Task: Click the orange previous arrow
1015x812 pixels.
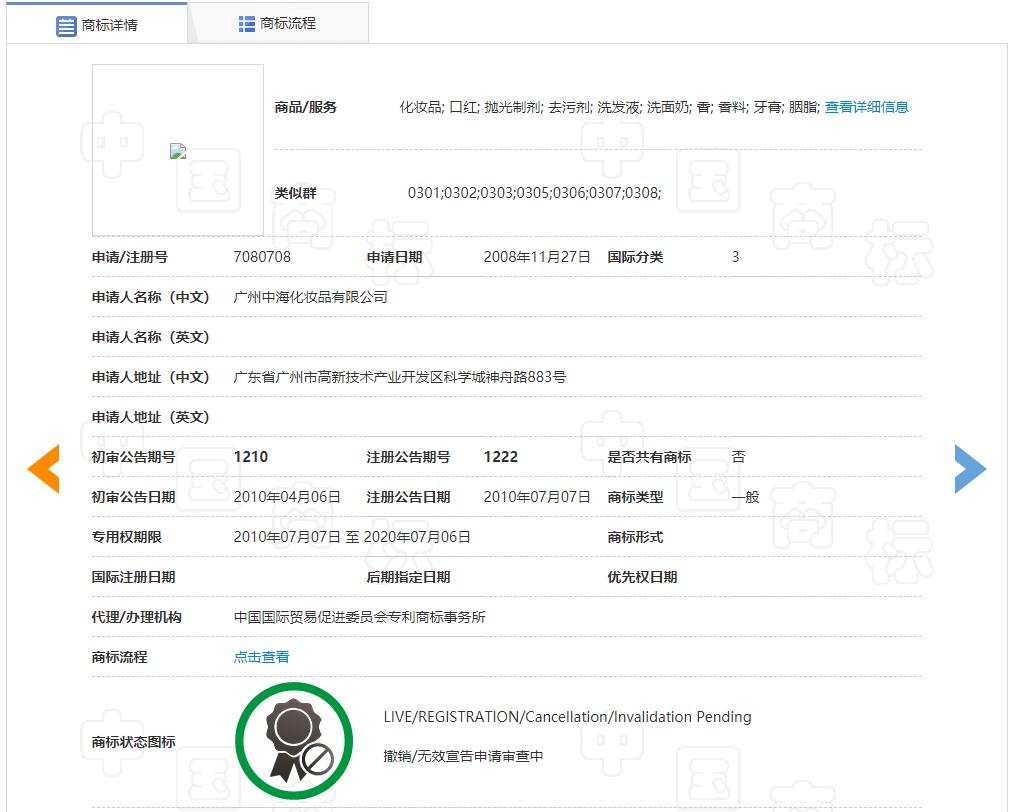Action: coord(43,469)
